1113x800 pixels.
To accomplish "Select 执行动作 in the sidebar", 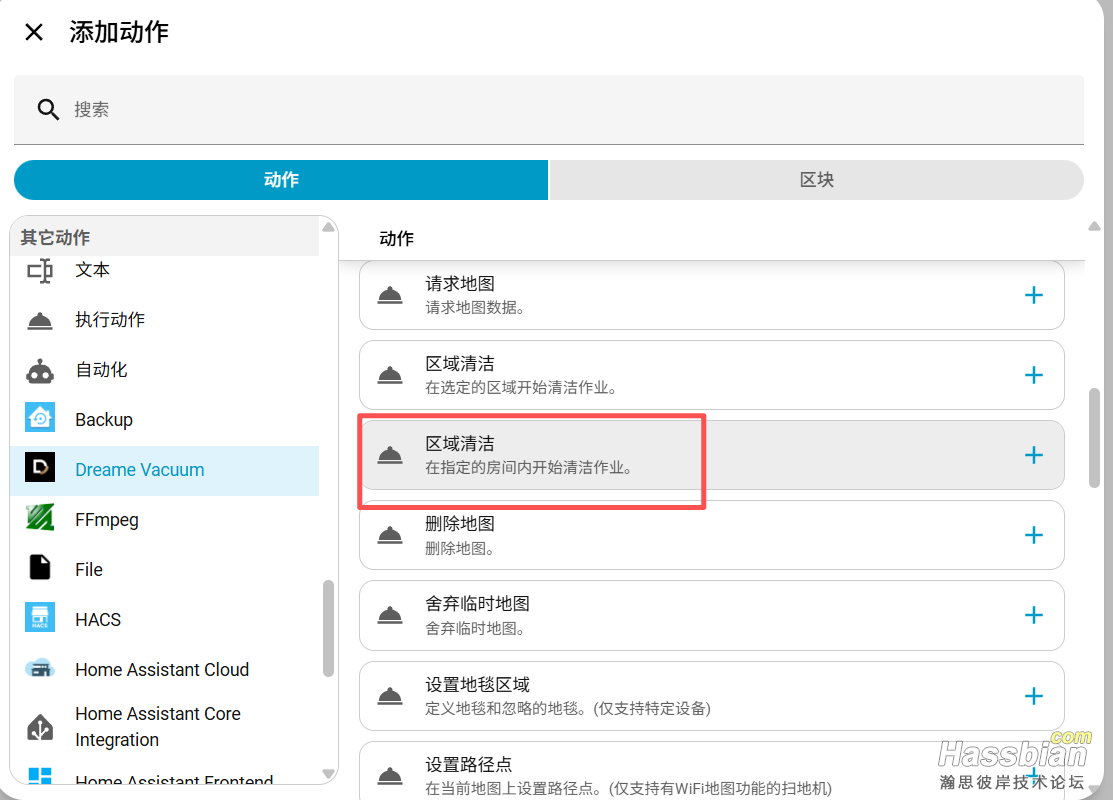I will [x=110, y=320].
